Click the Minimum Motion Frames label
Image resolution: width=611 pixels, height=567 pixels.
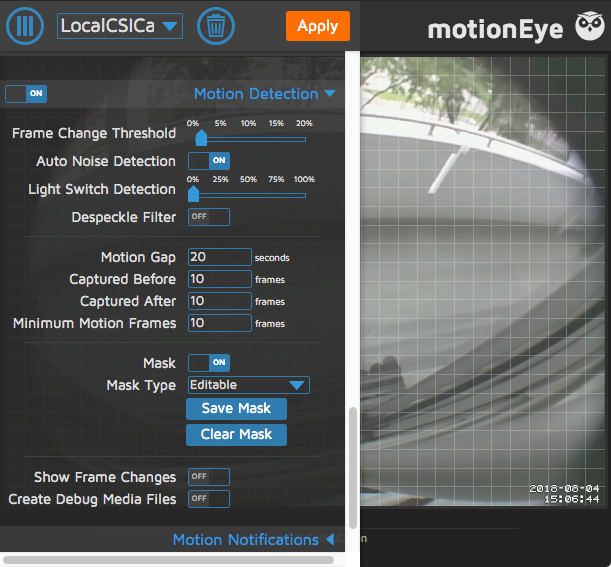[x=94, y=323]
